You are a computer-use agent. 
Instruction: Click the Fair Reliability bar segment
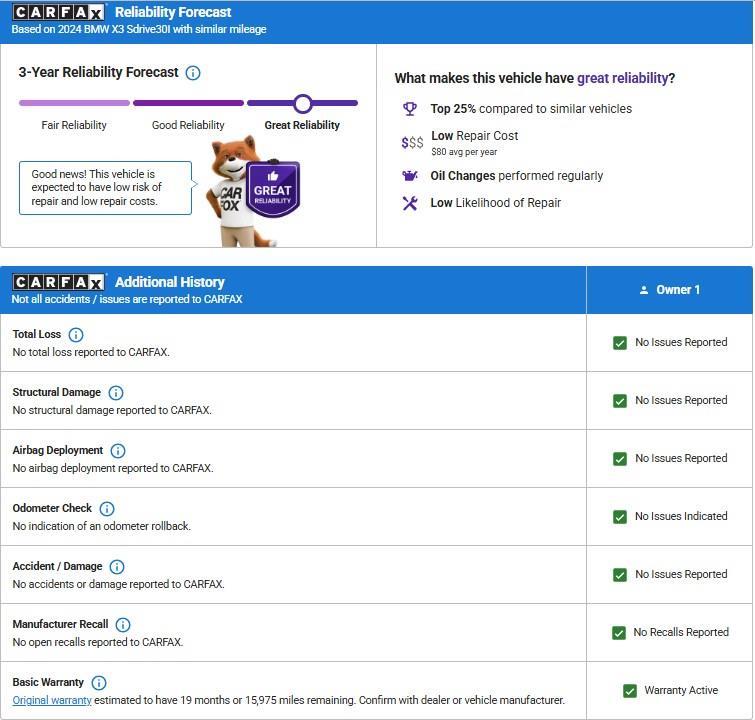pyautogui.click(x=75, y=103)
